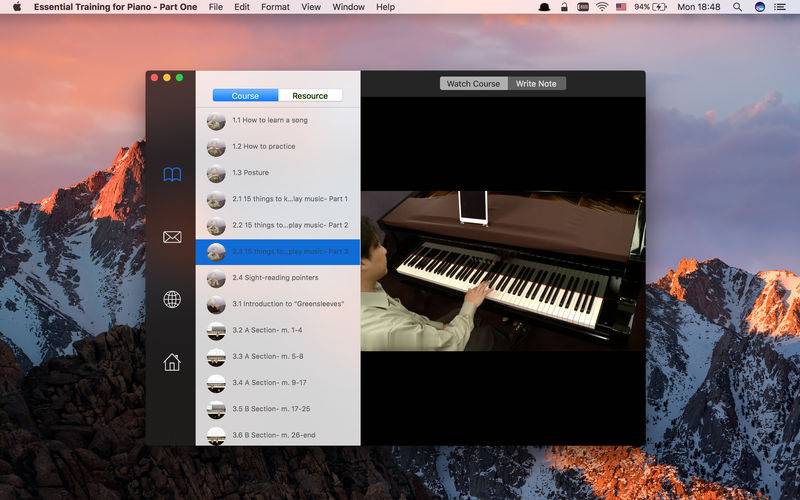
Task: Open the home sidebar icon
Action: click(172, 362)
